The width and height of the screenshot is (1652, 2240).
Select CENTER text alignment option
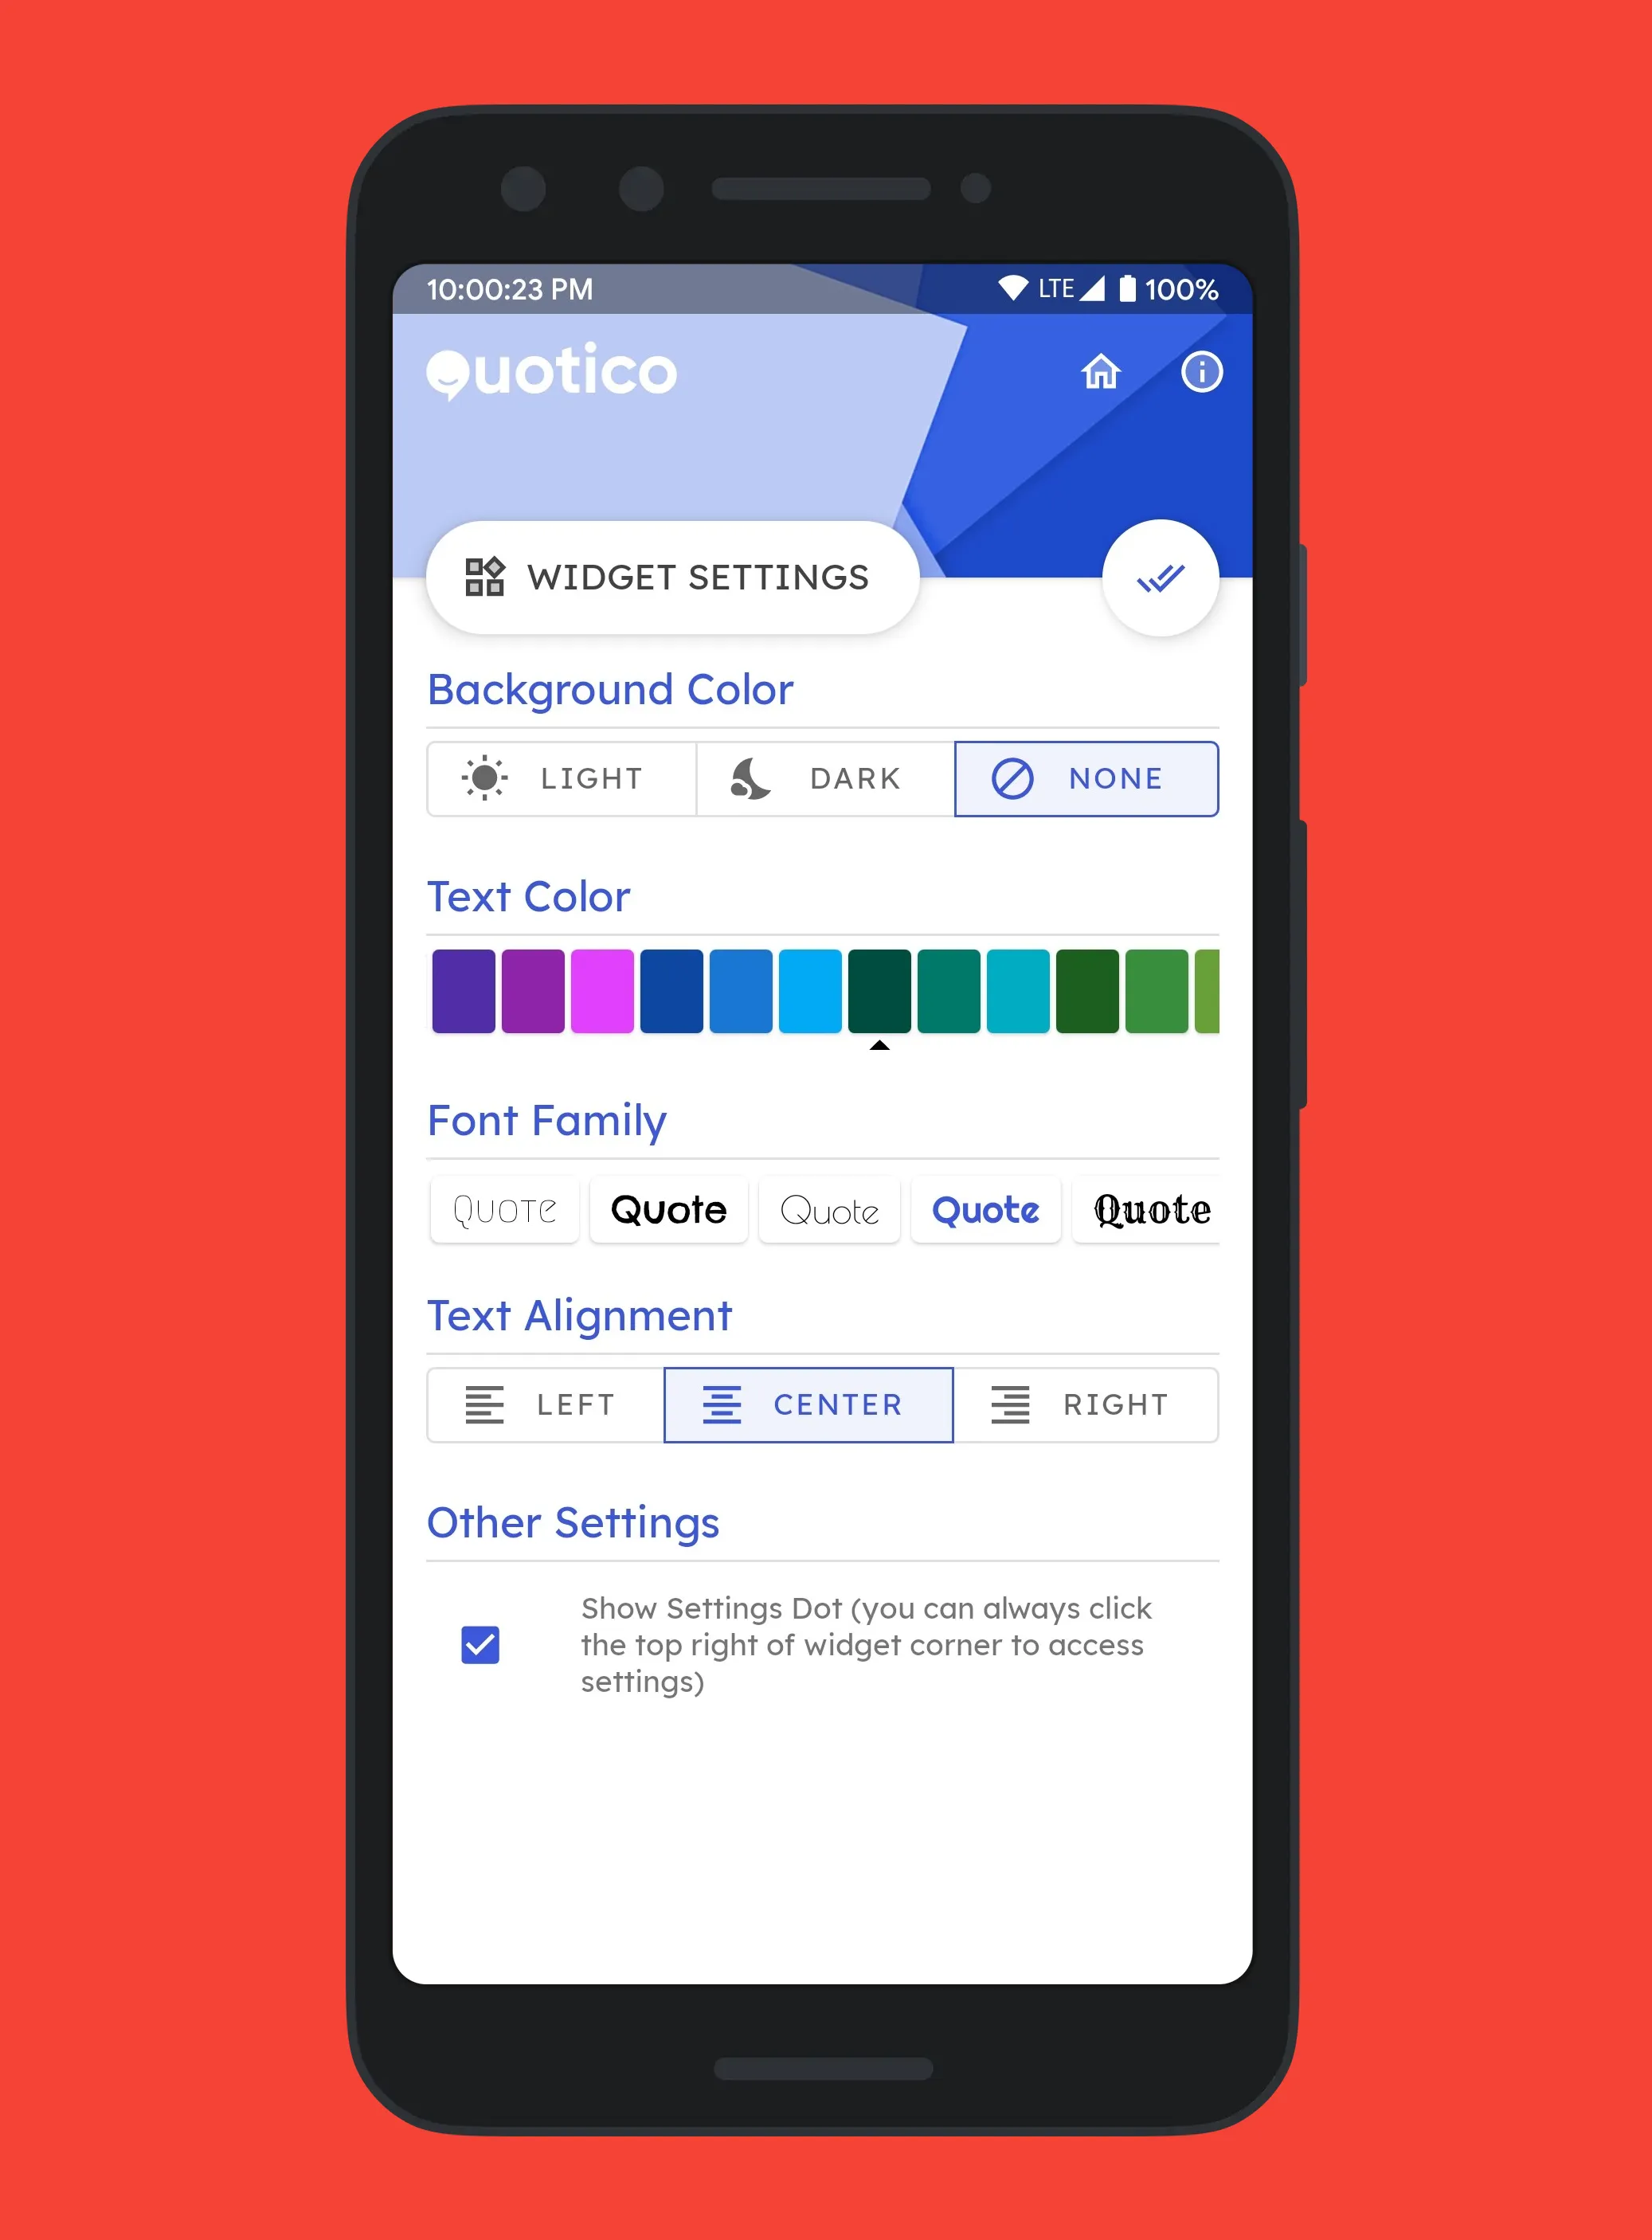pos(808,1404)
